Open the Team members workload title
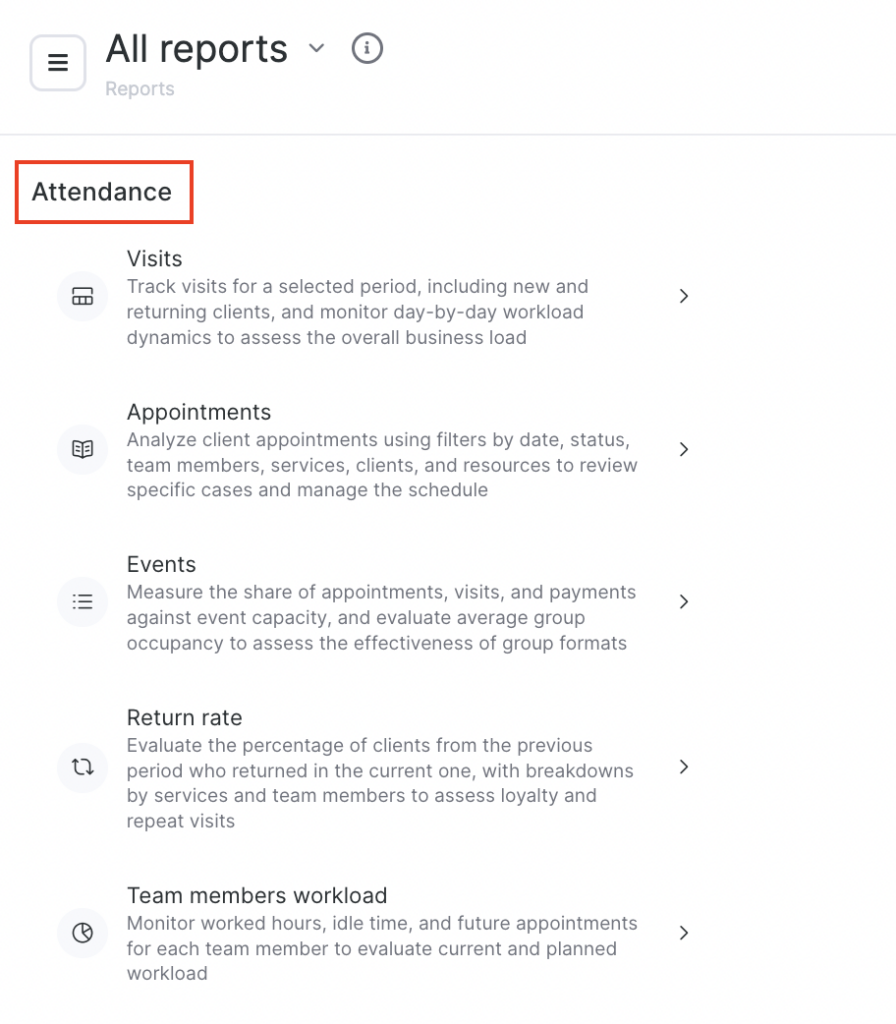This screenshot has width=896, height=1024. tap(256, 895)
